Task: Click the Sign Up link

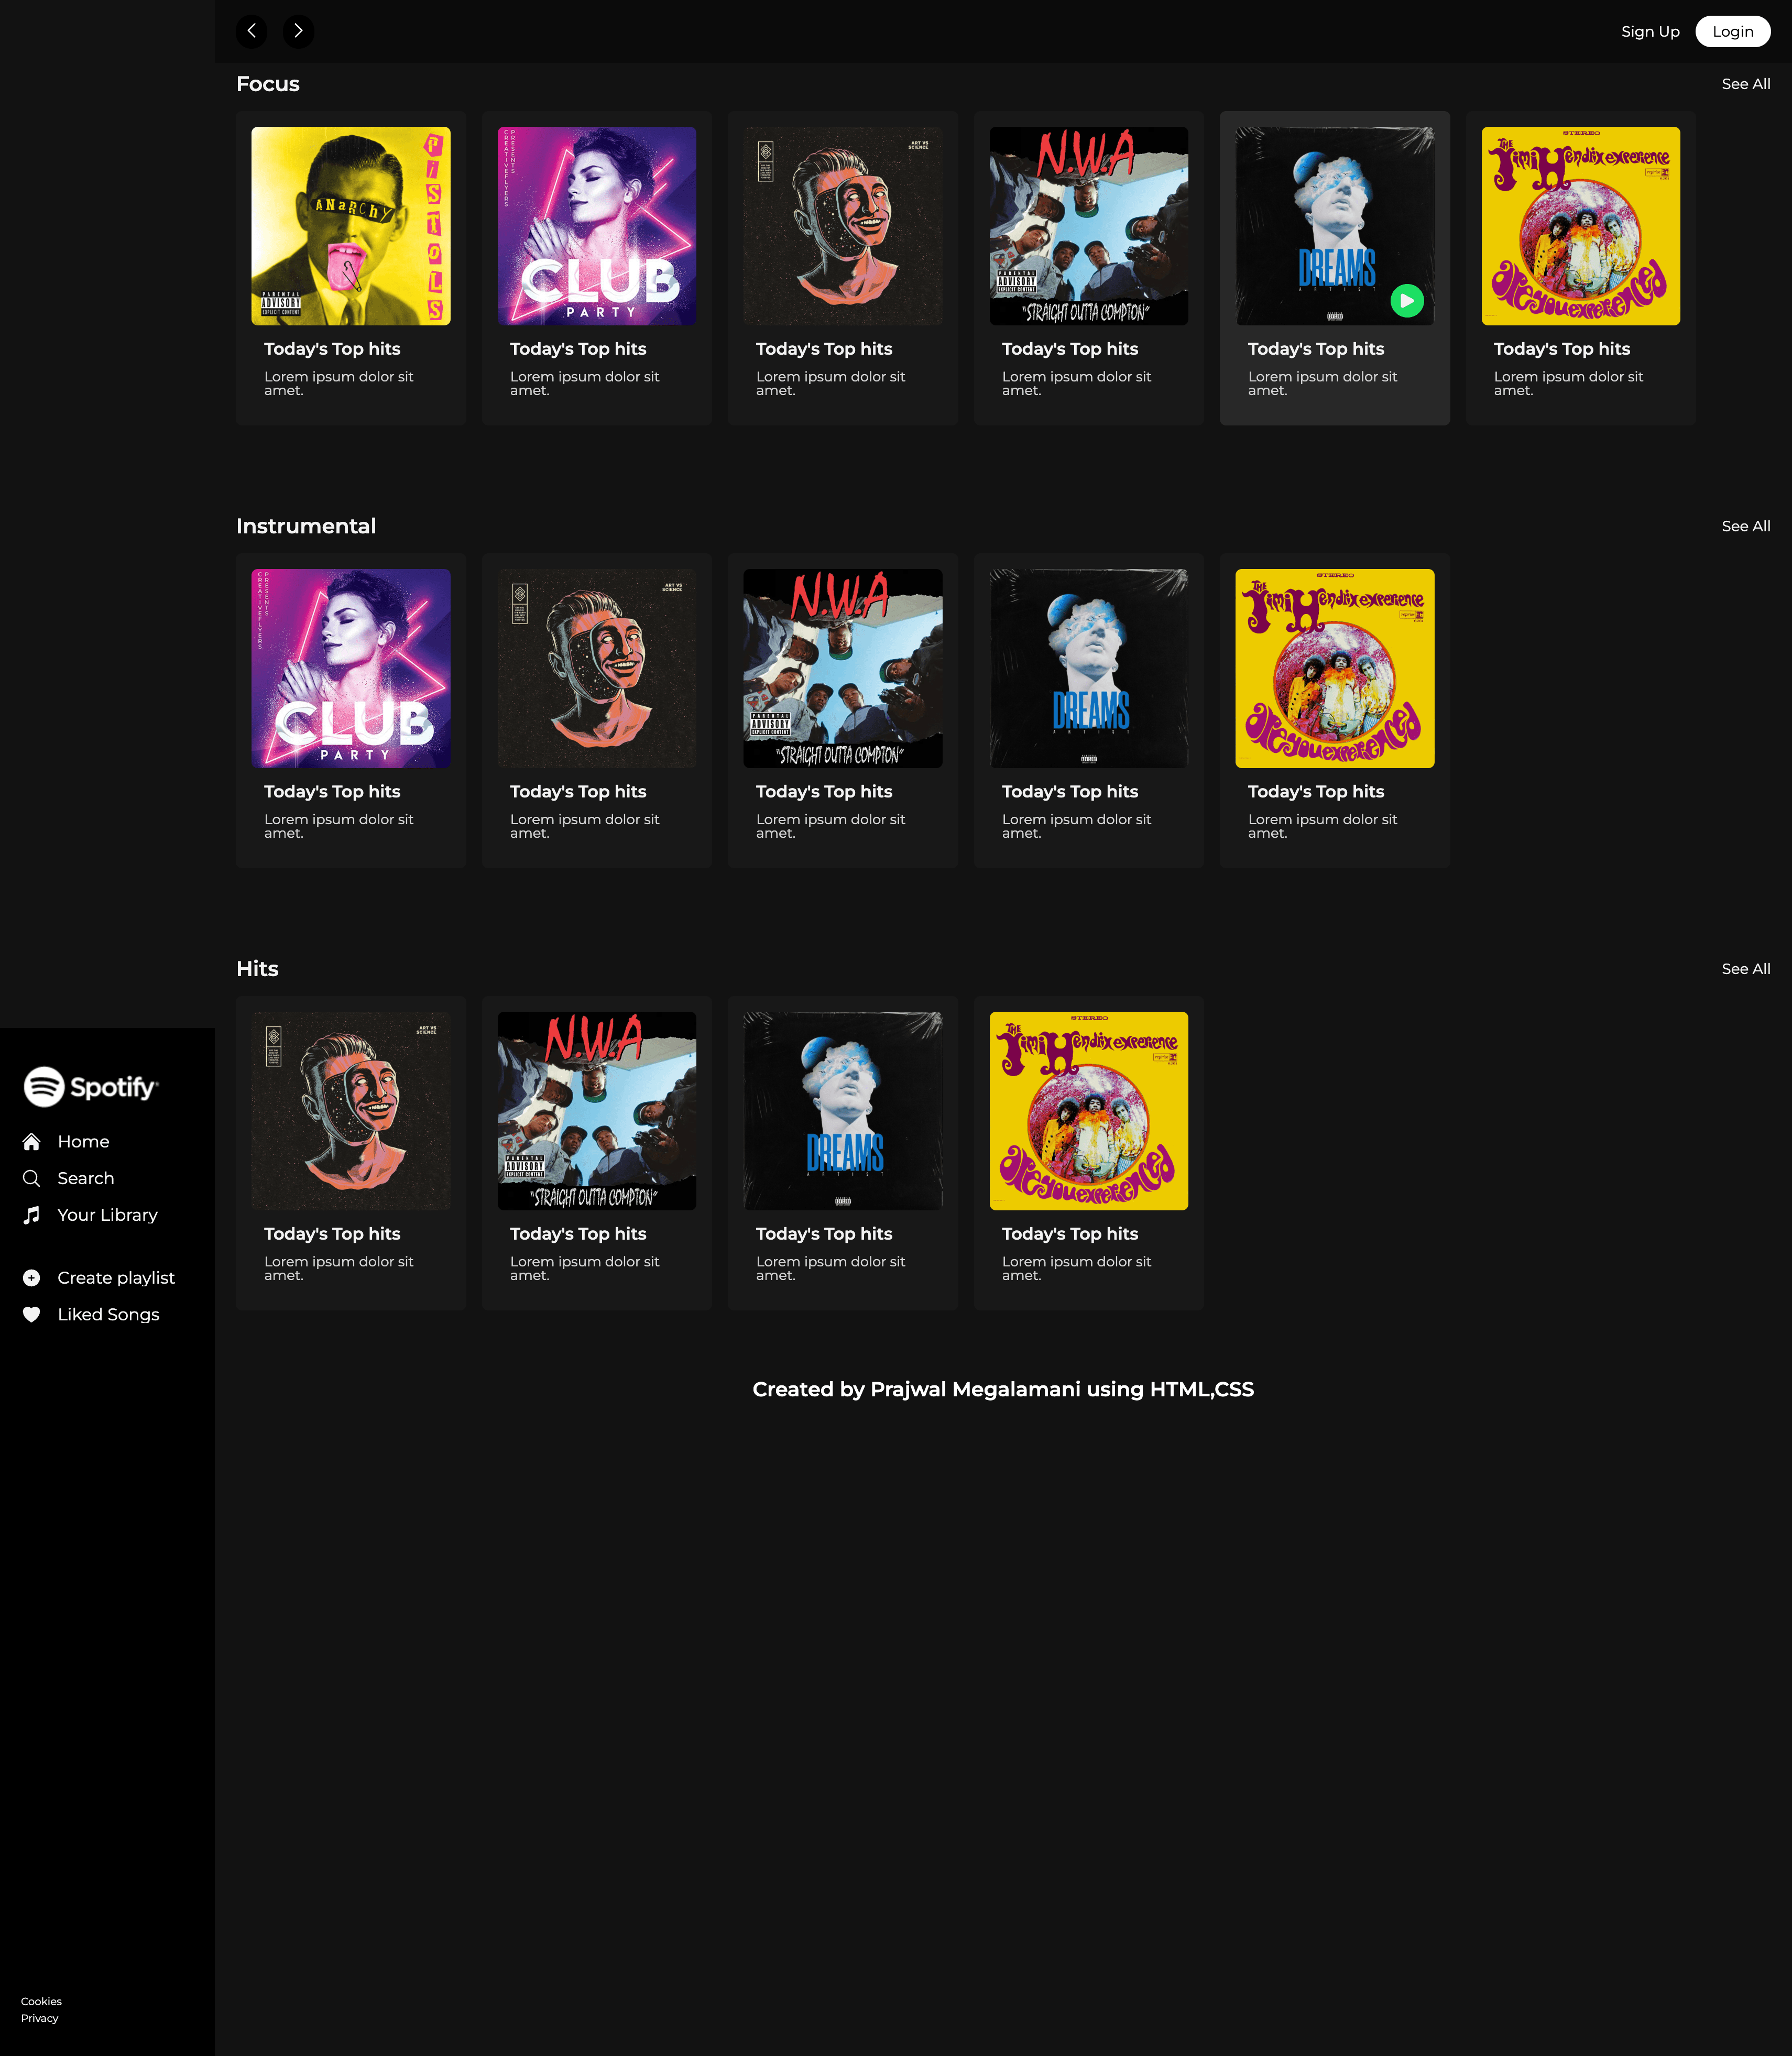Action: (1650, 31)
